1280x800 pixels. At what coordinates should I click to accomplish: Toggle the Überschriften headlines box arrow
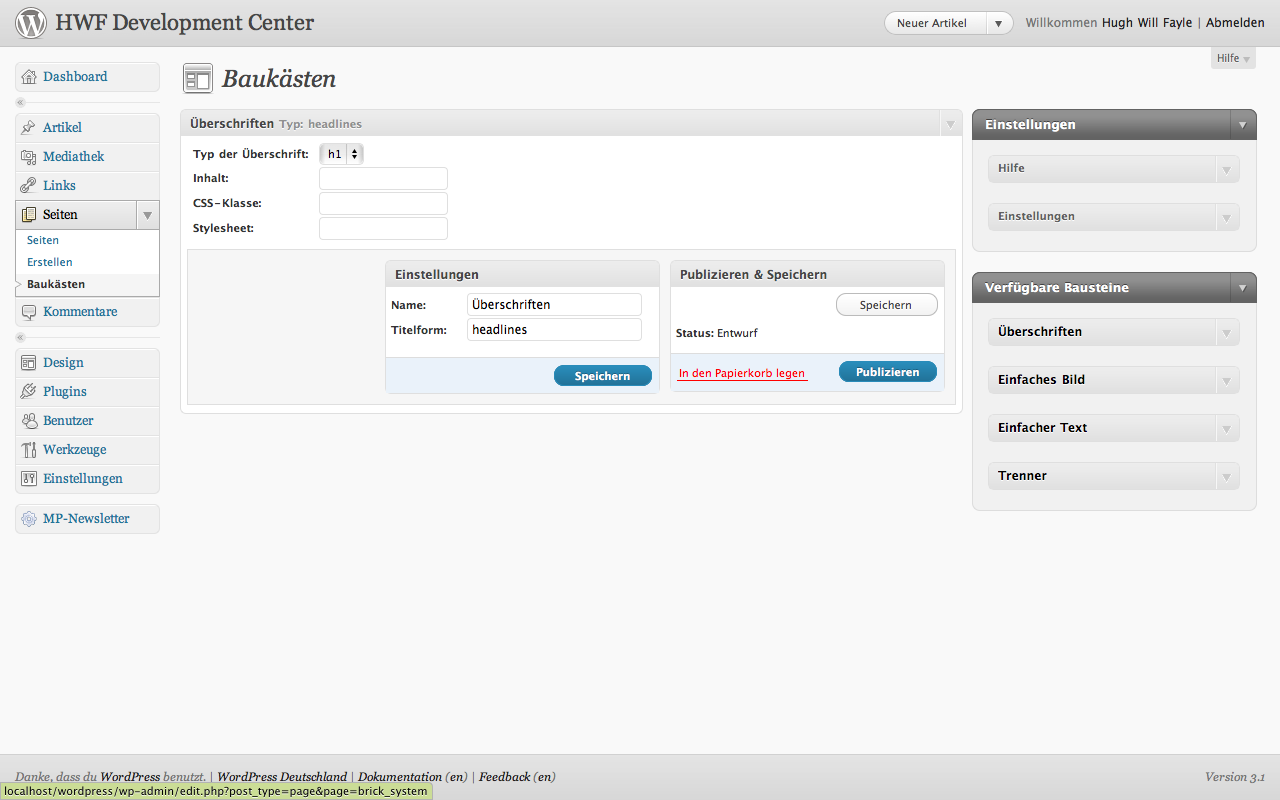pos(950,124)
